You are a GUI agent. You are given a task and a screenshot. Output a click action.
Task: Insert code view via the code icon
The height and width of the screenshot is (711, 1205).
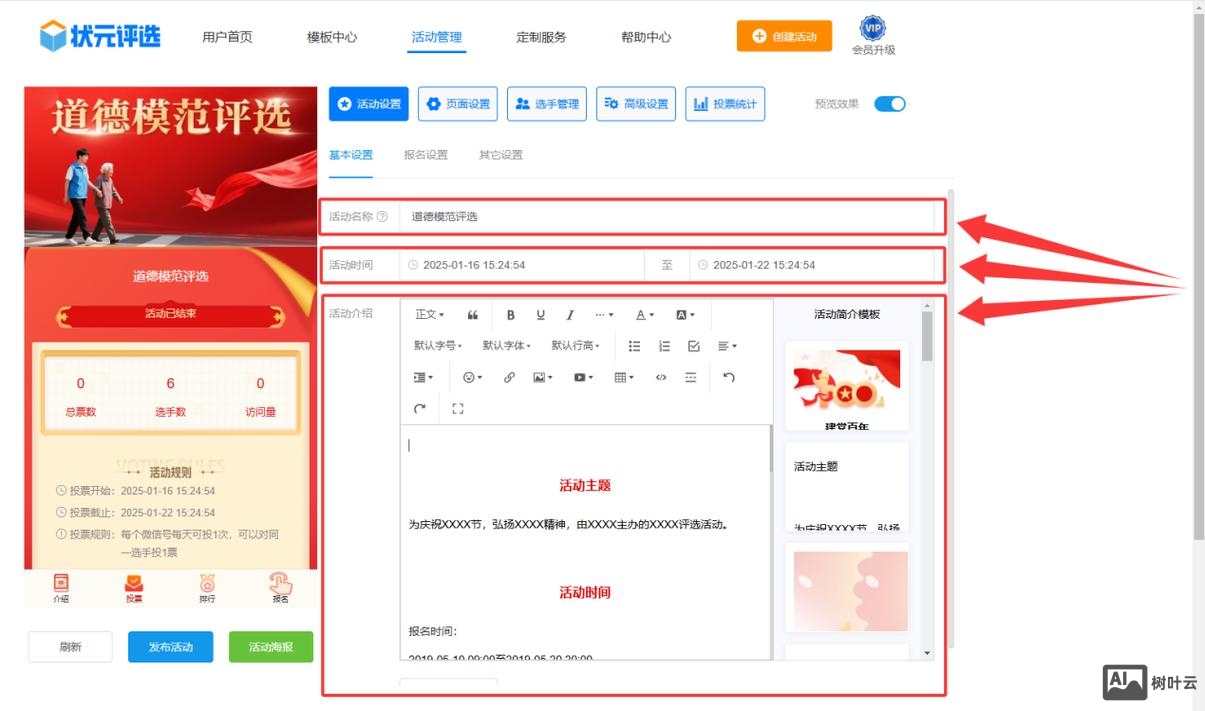coord(660,376)
